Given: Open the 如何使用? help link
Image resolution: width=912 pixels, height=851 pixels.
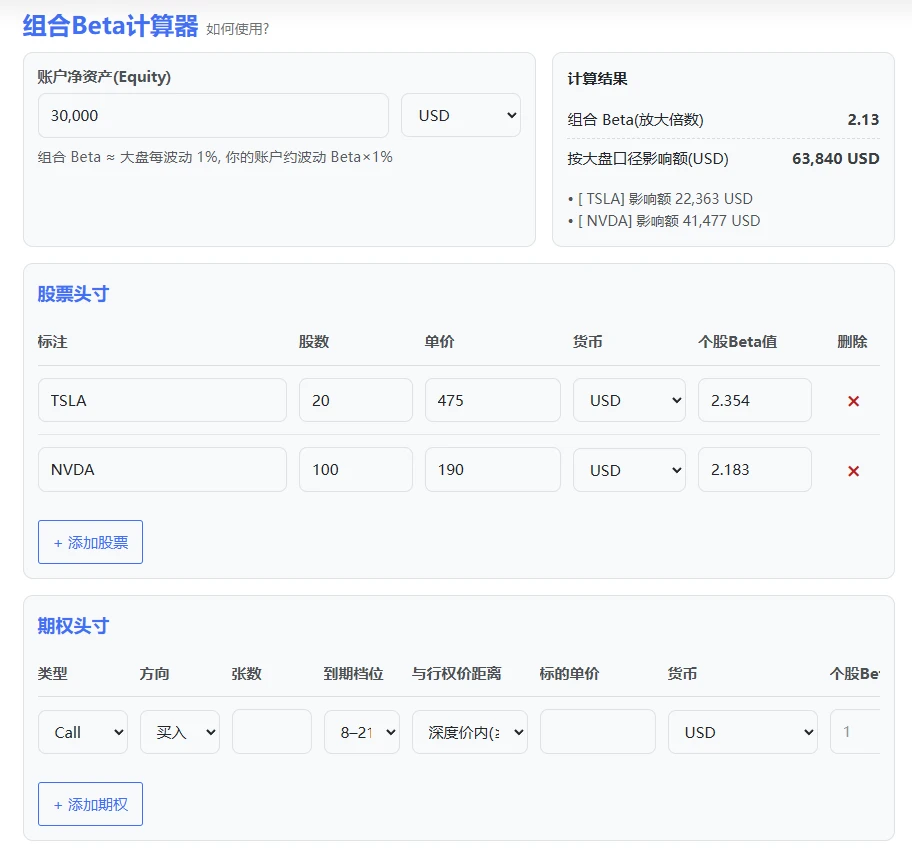Looking at the screenshot, I should click(x=237, y=29).
